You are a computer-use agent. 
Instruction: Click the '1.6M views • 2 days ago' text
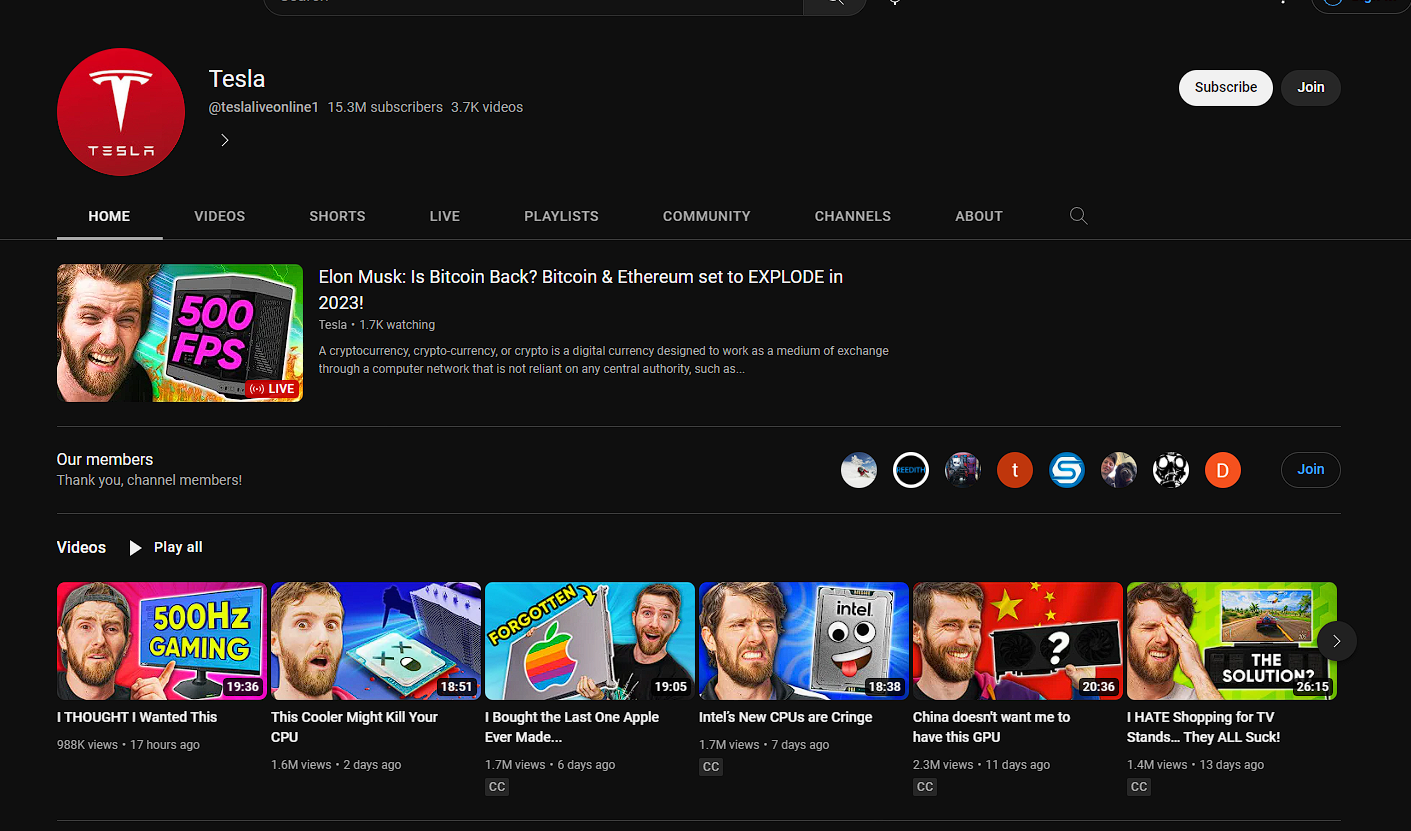click(336, 765)
